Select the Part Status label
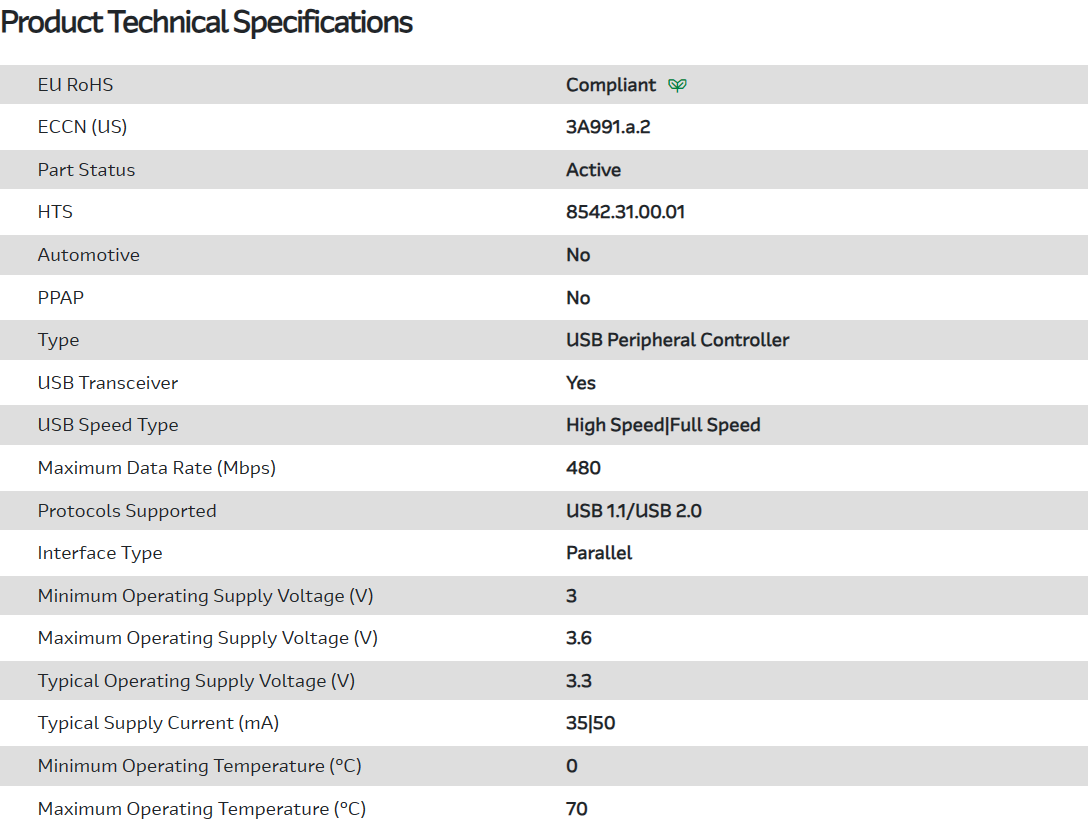The image size is (1088, 821). click(x=86, y=170)
